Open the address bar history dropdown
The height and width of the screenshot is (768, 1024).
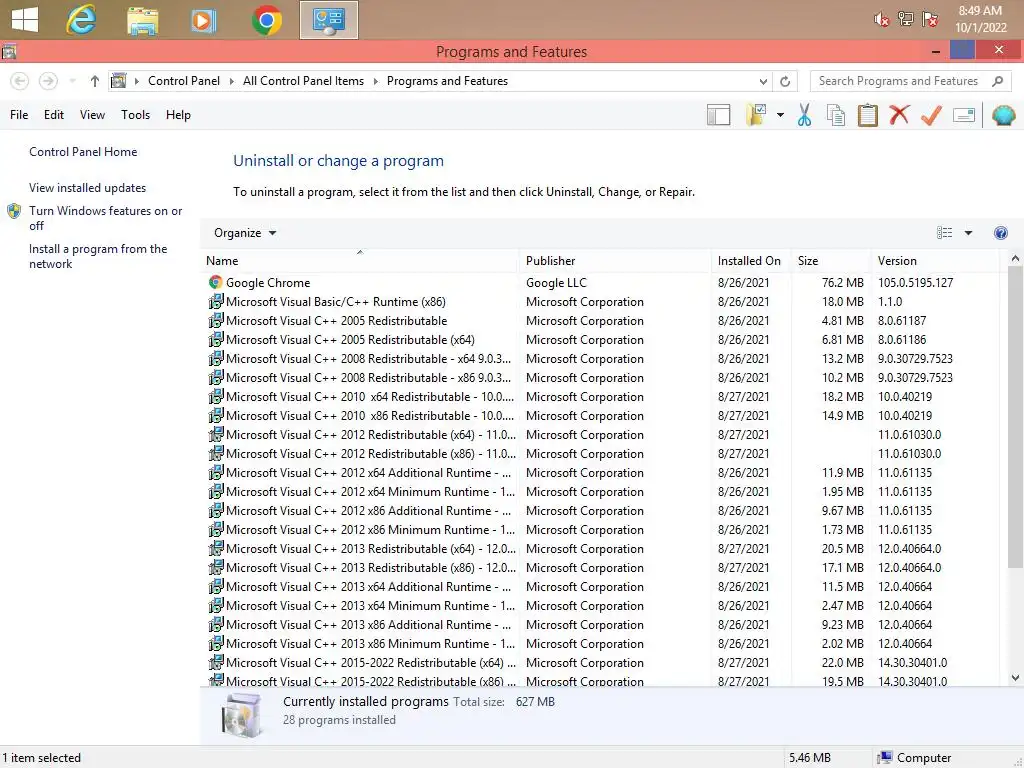click(x=763, y=82)
